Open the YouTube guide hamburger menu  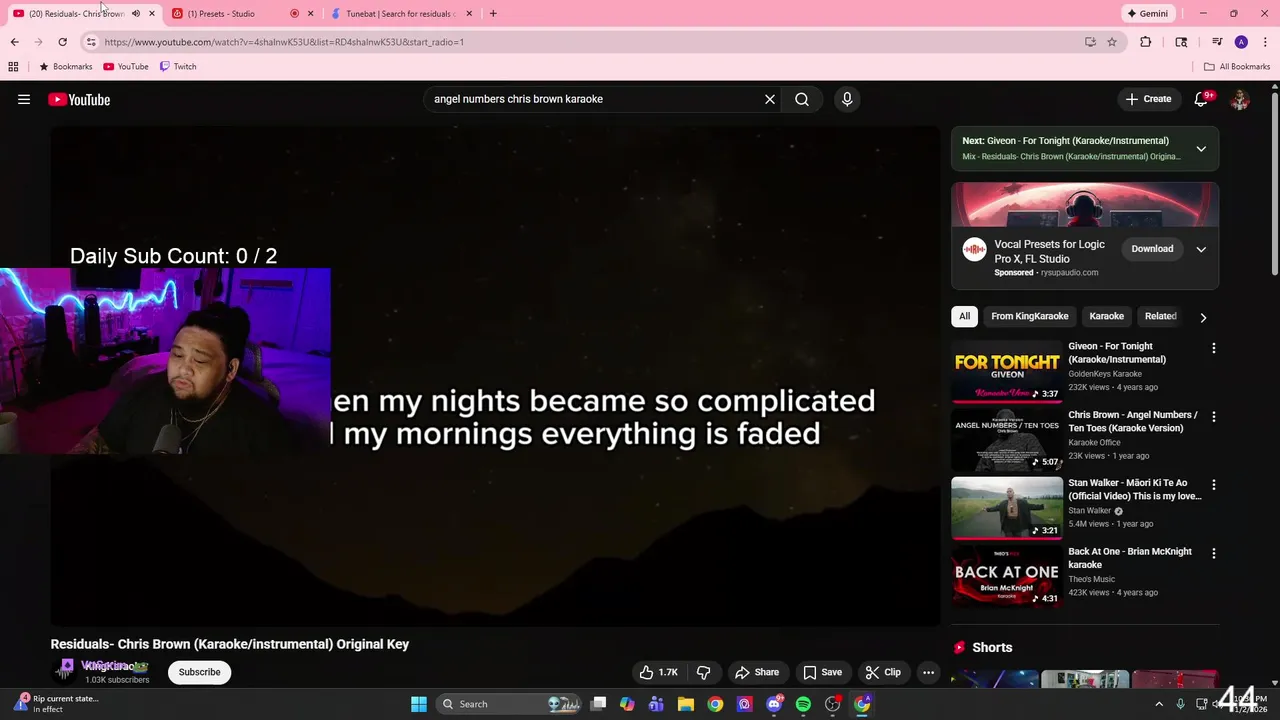[24, 99]
